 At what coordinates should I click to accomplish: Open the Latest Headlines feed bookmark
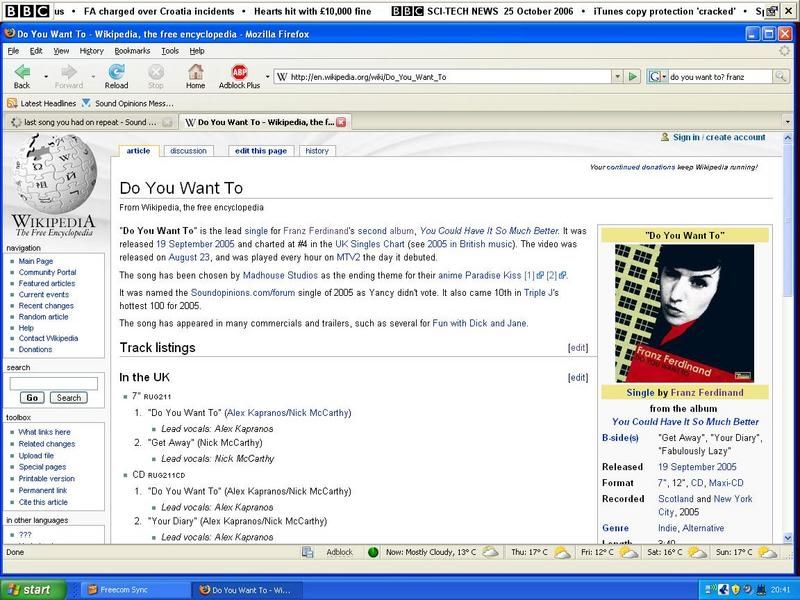coord(42,104)
